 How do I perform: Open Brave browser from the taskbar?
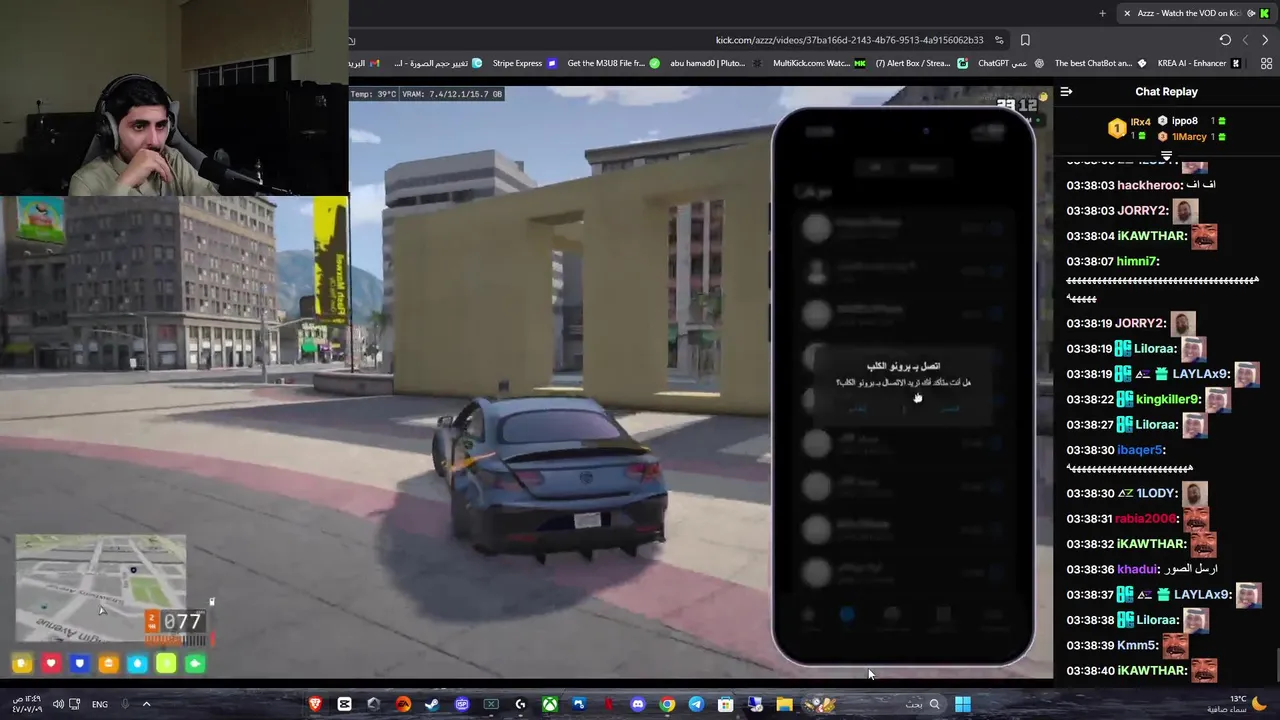click(x=315, y=704)
